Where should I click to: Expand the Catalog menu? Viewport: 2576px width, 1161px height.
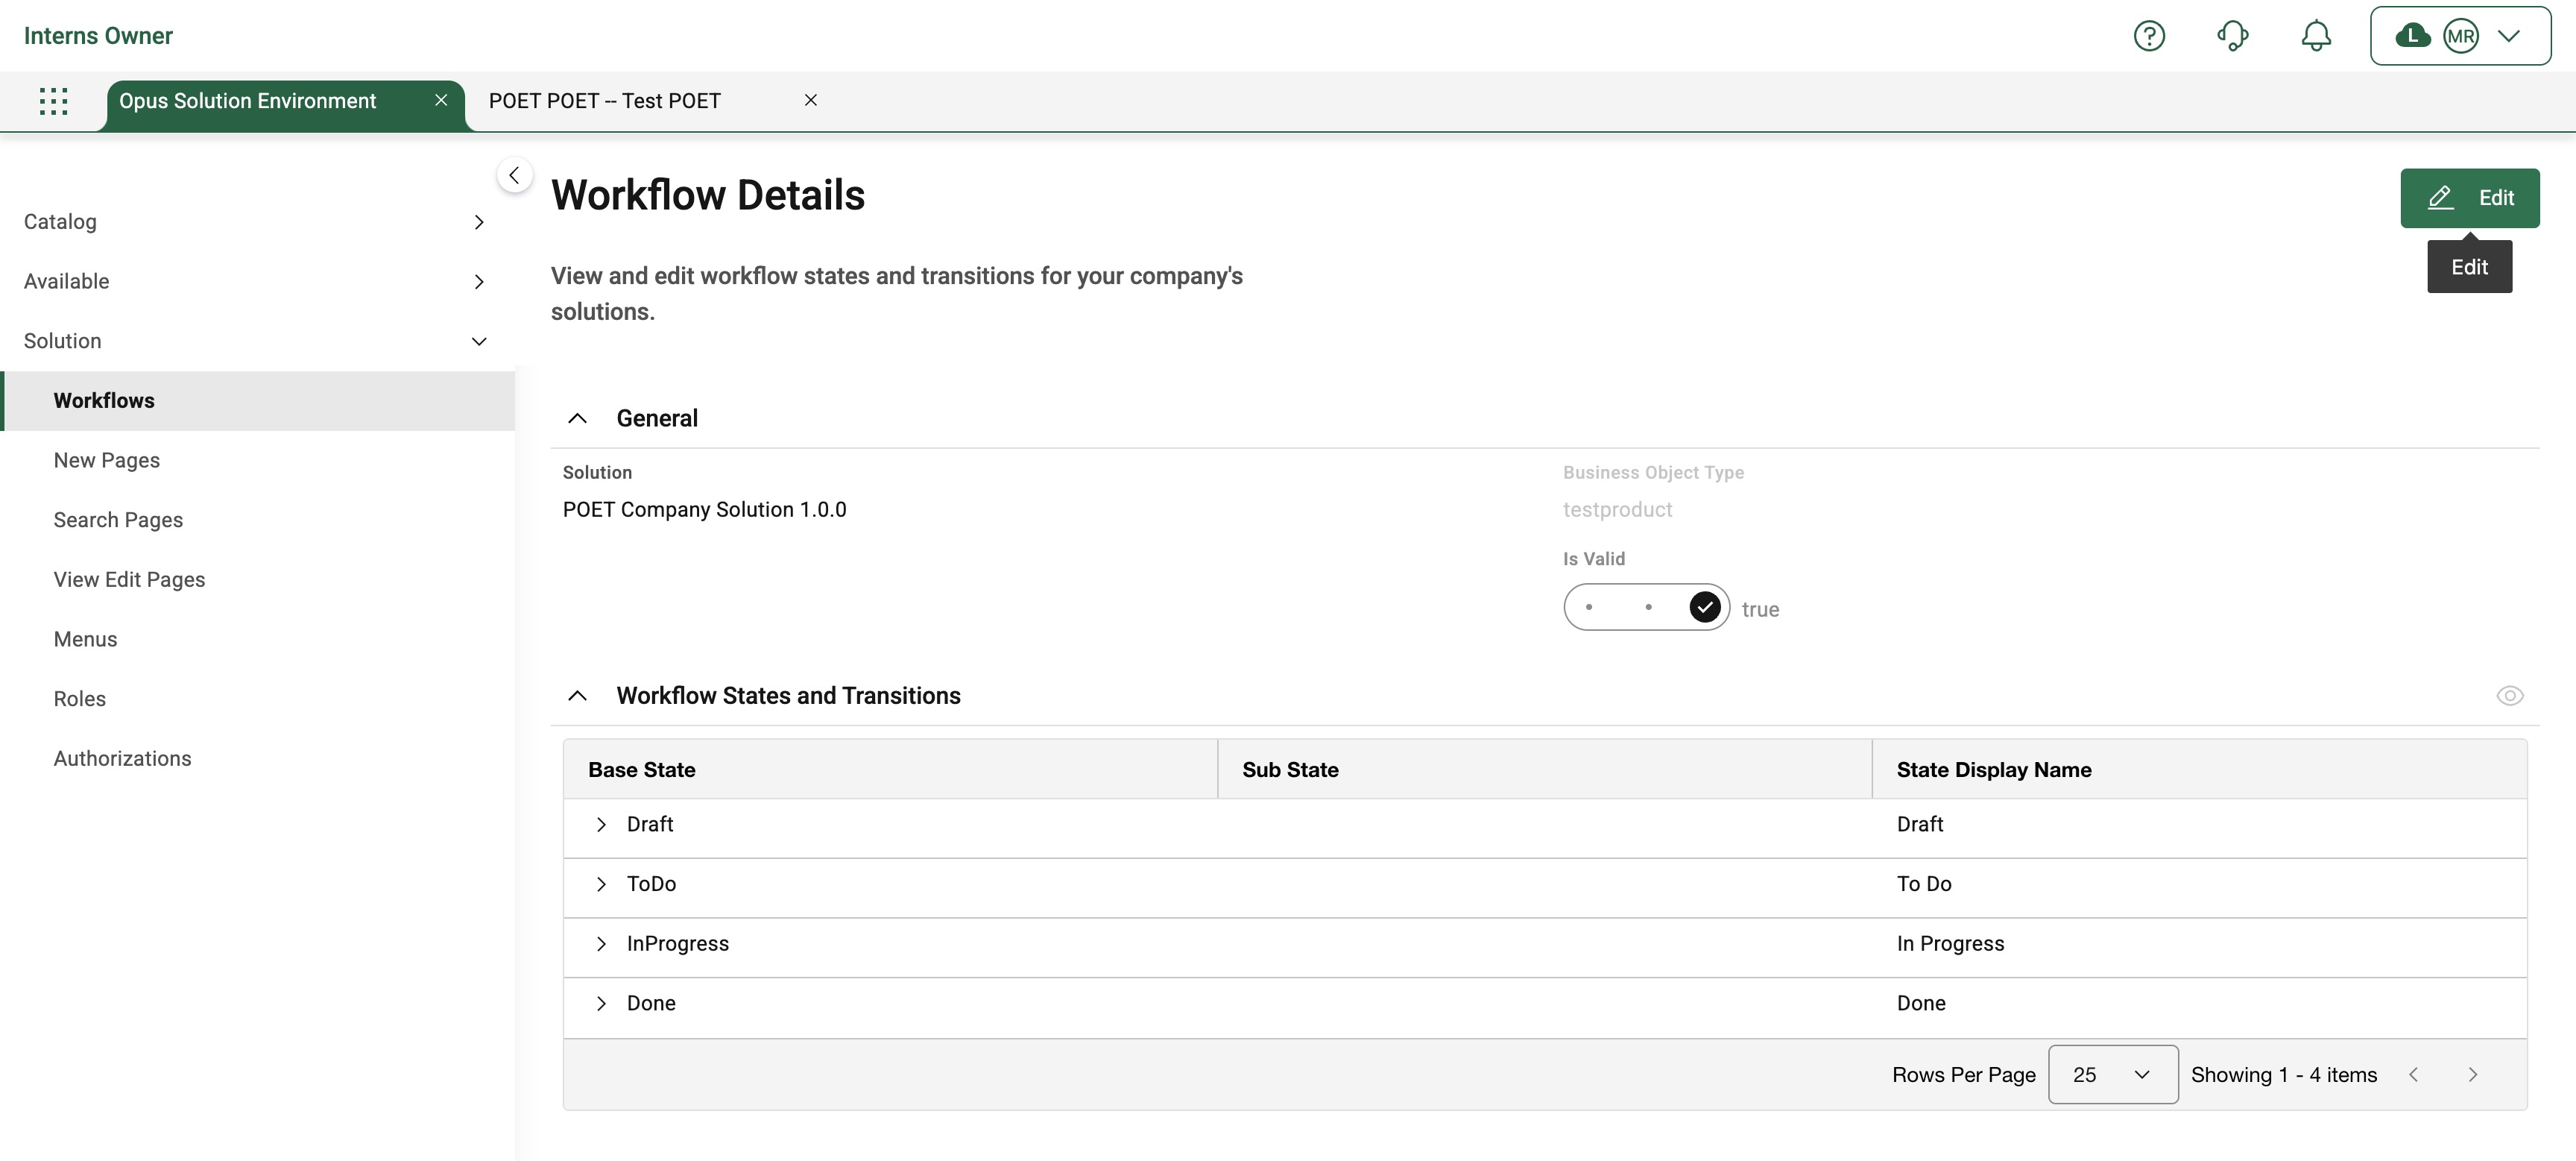(257, 222)
